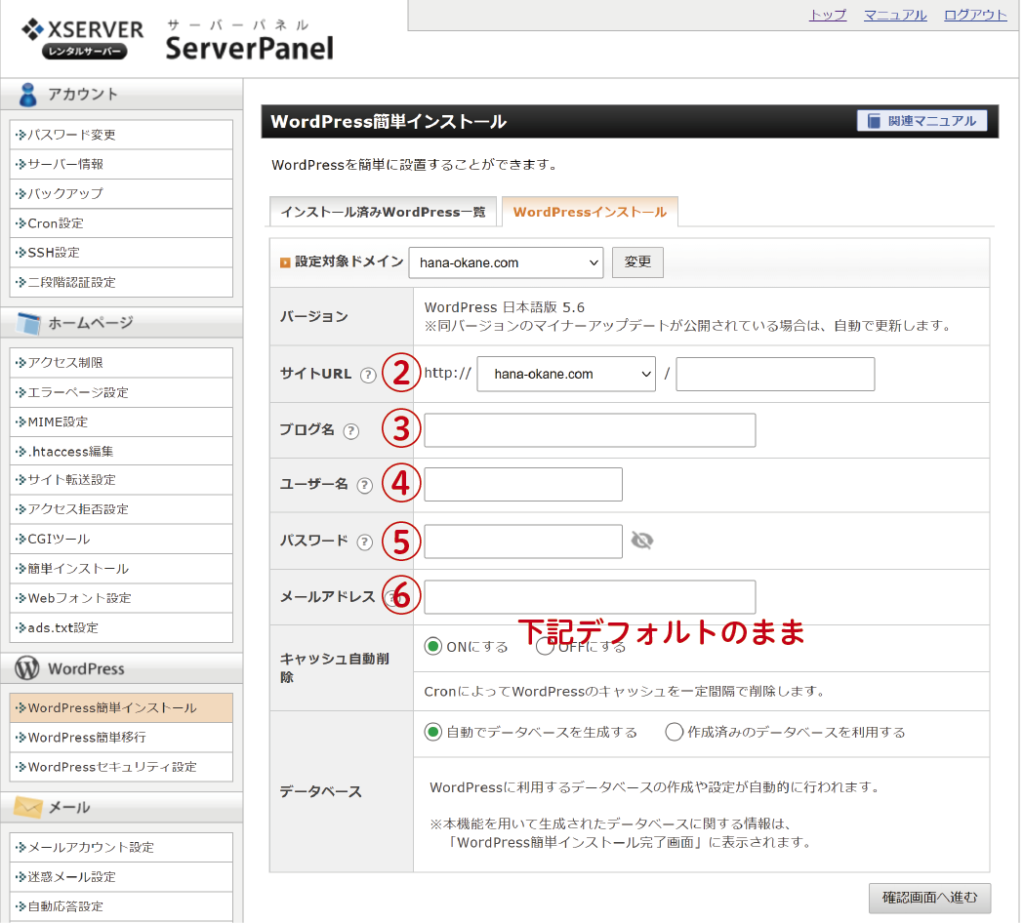Screen dimensions: 1024x923
Task: Select 作成済みのデータベースを利用する radio option
Action: coord(673,732)
